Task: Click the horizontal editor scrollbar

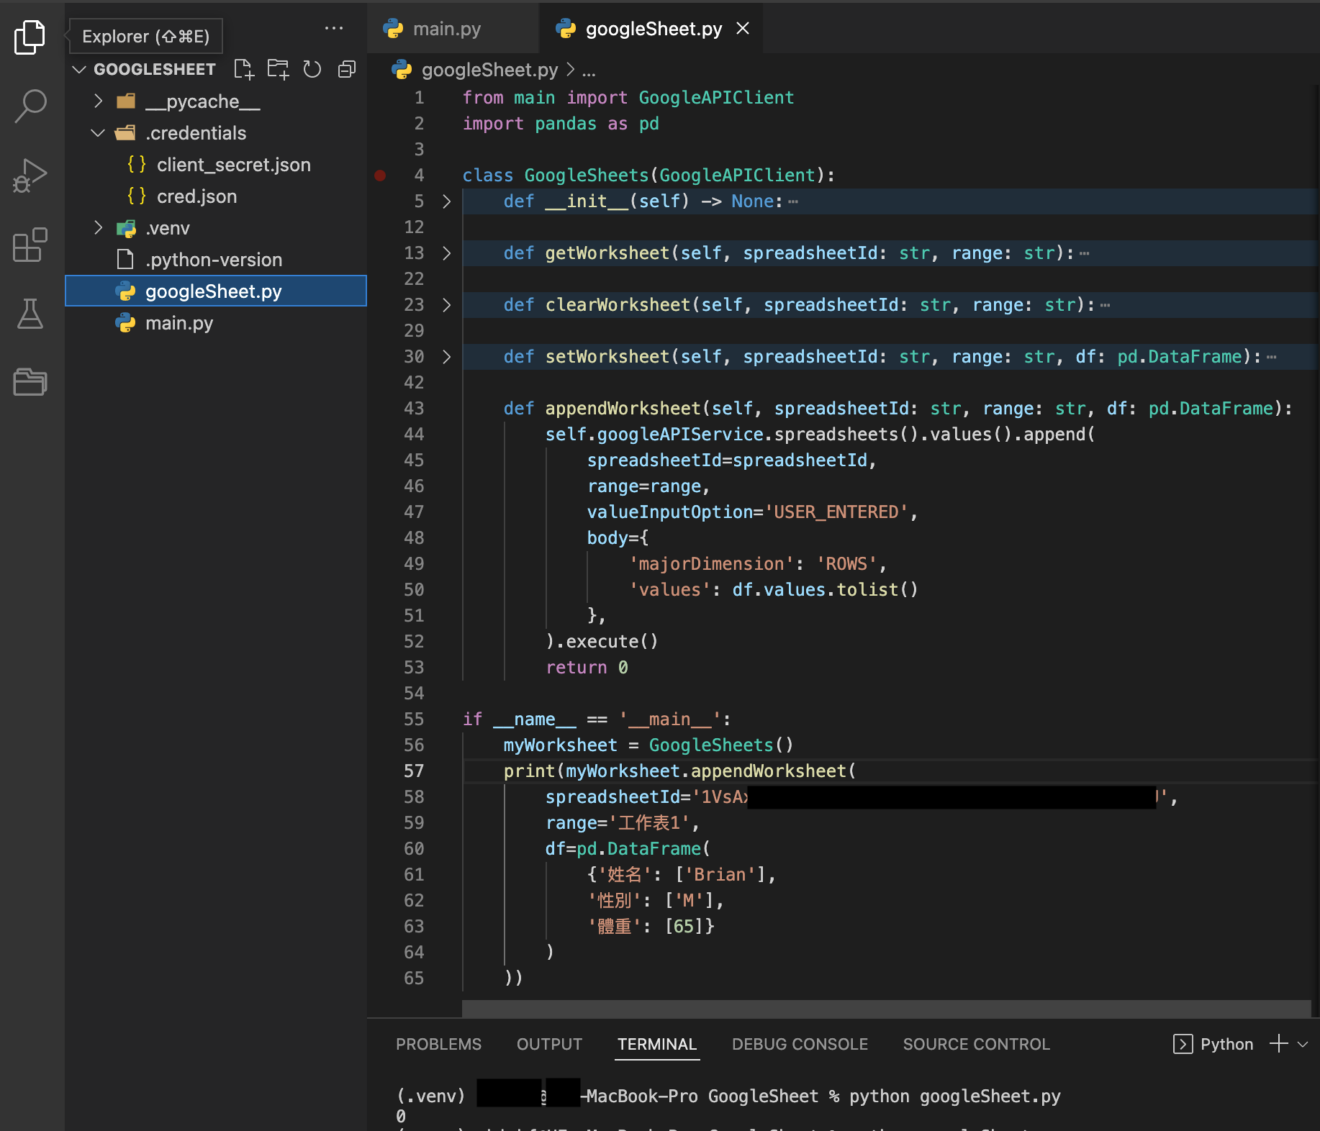Action: tap(888, 1008)
